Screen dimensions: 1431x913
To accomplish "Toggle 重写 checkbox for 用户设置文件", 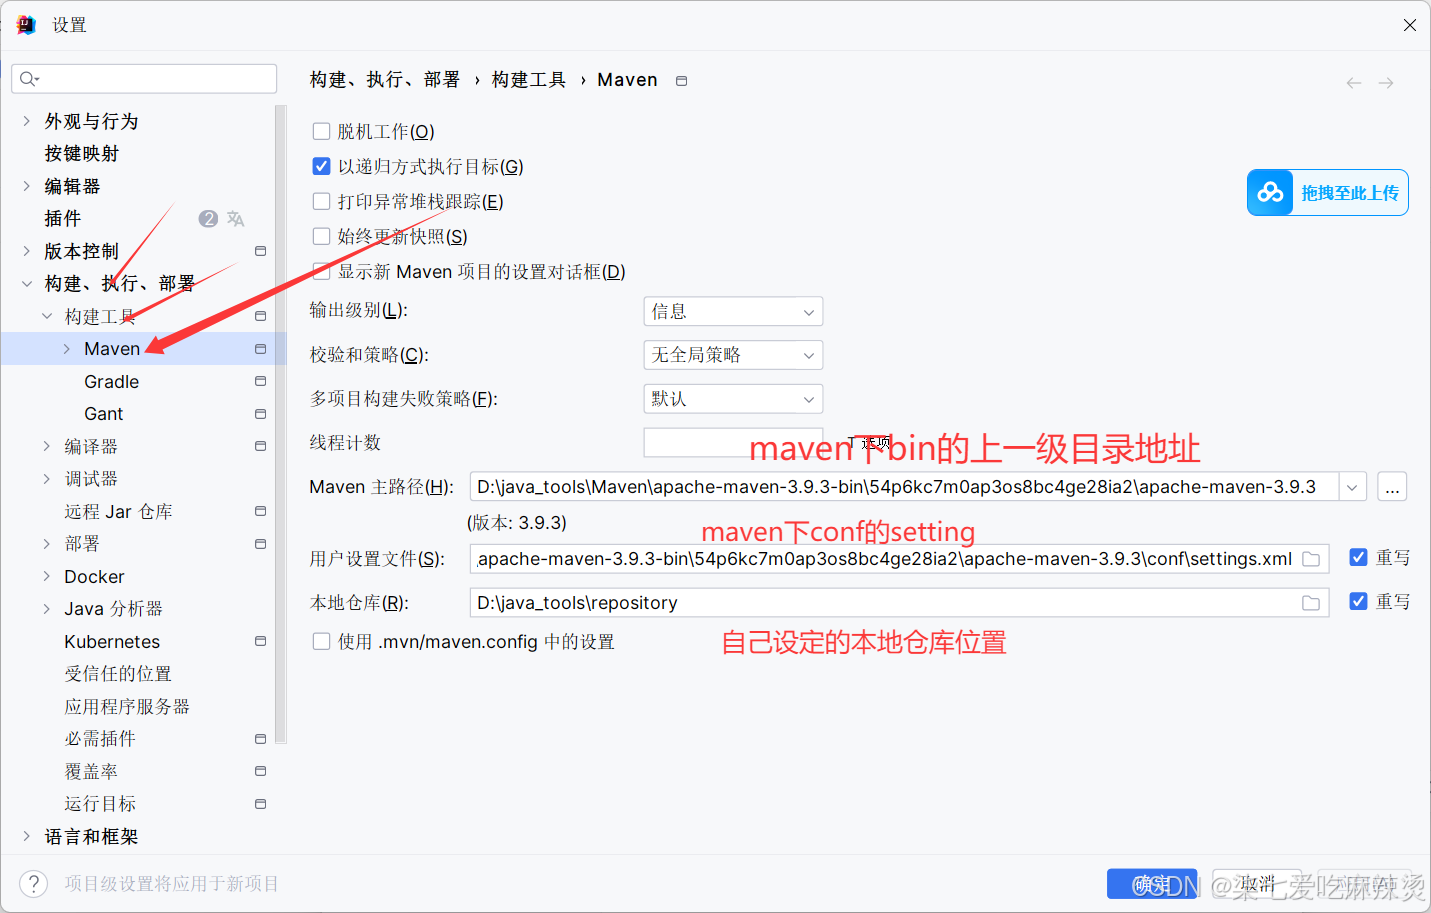I will coord(1358,557).
